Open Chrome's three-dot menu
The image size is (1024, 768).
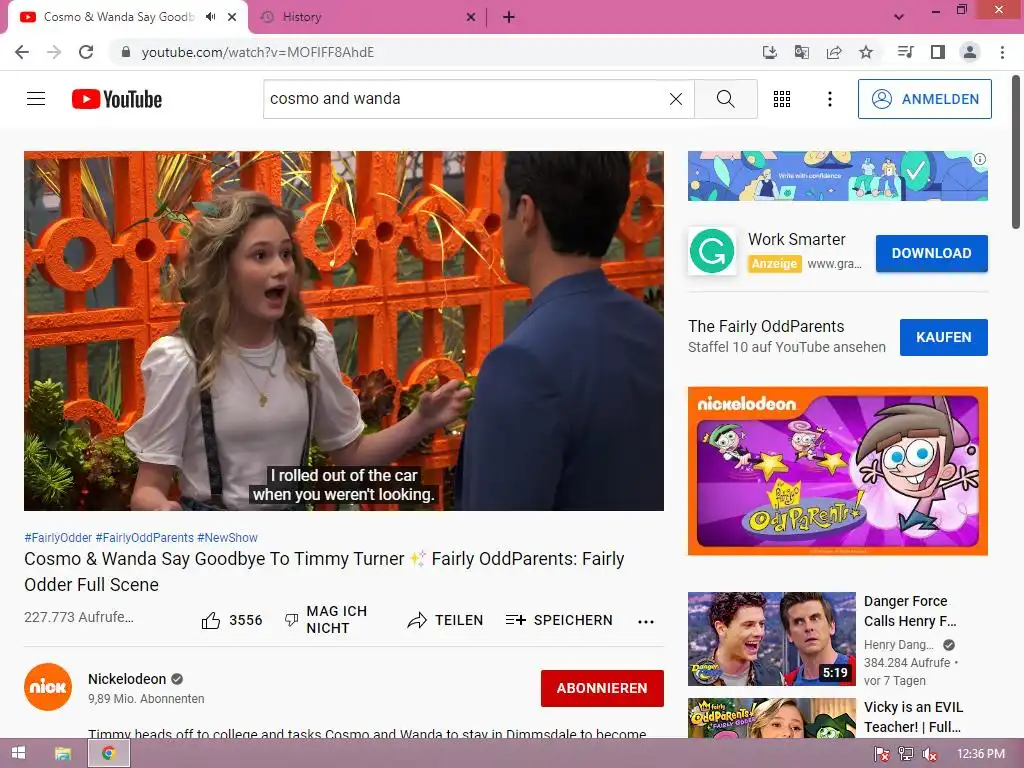pyautogui.click(x=1002, y=52)
